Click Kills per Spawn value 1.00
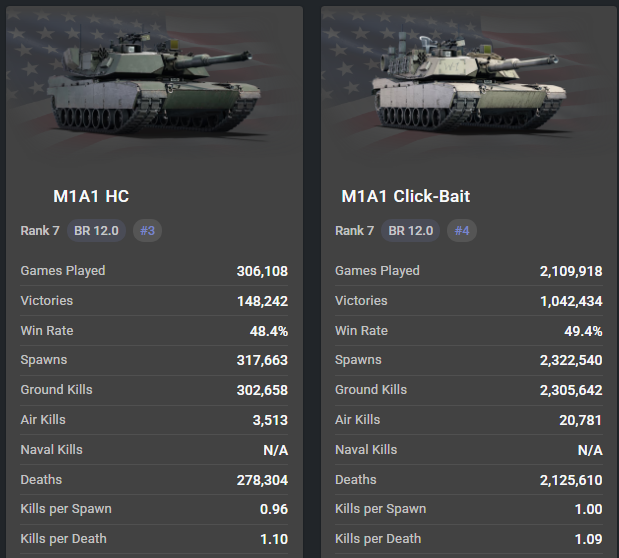Screen dimensions: 619x558 coord(589,509)
